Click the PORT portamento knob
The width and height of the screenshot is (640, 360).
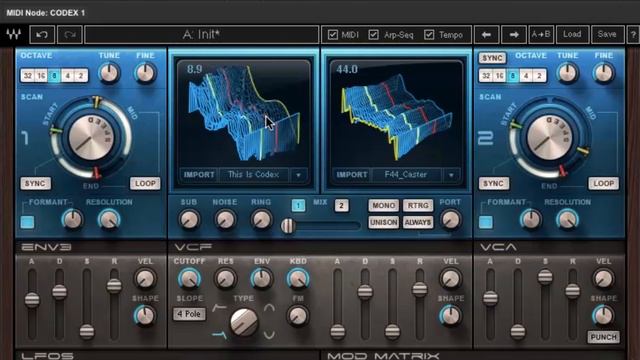point(451,220)
